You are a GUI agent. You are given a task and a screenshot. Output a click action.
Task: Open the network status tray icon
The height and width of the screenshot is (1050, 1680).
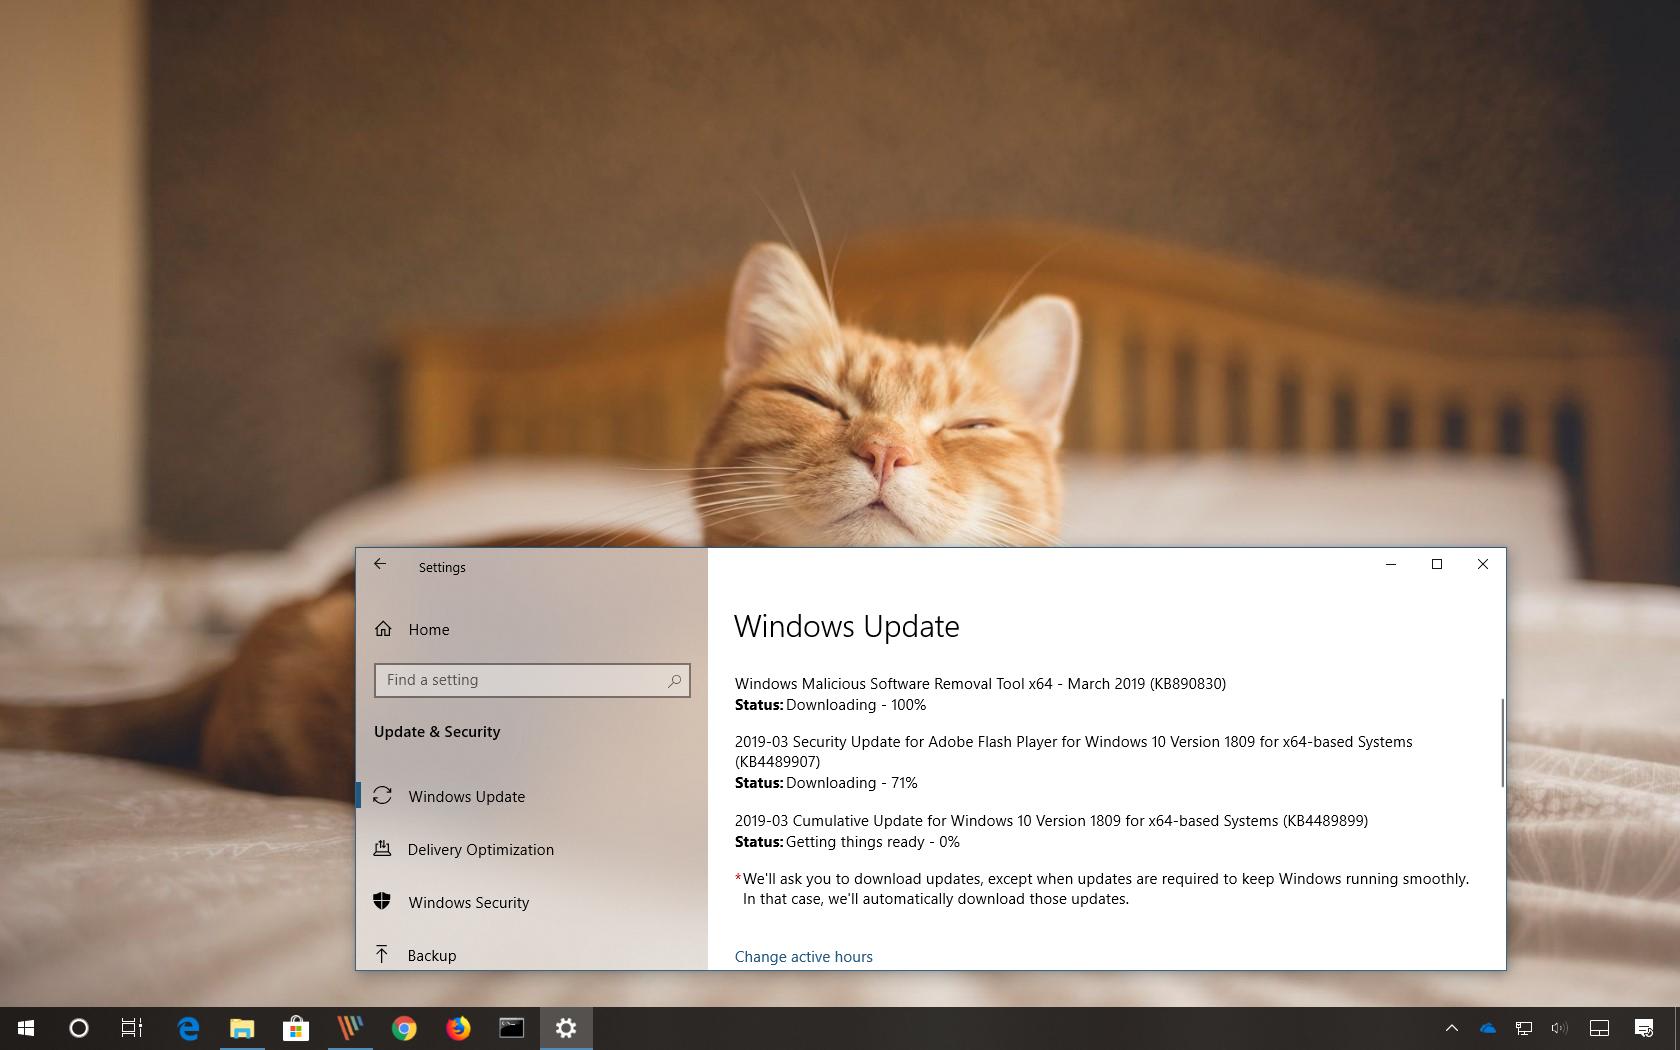(1524, 1028)
